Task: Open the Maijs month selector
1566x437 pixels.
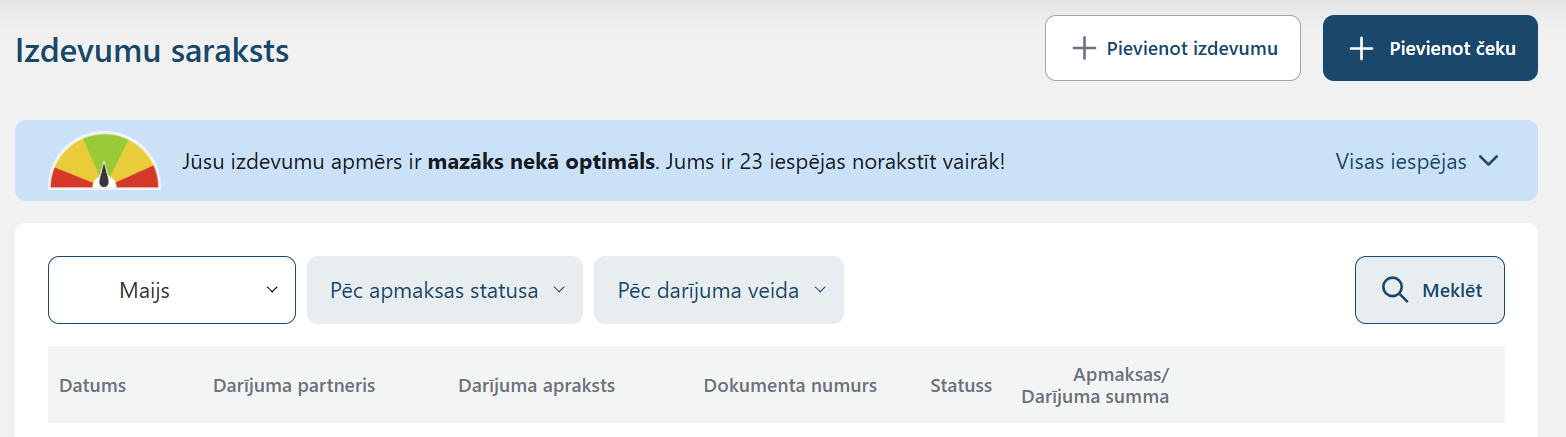Action: click(x=172, y=290)
